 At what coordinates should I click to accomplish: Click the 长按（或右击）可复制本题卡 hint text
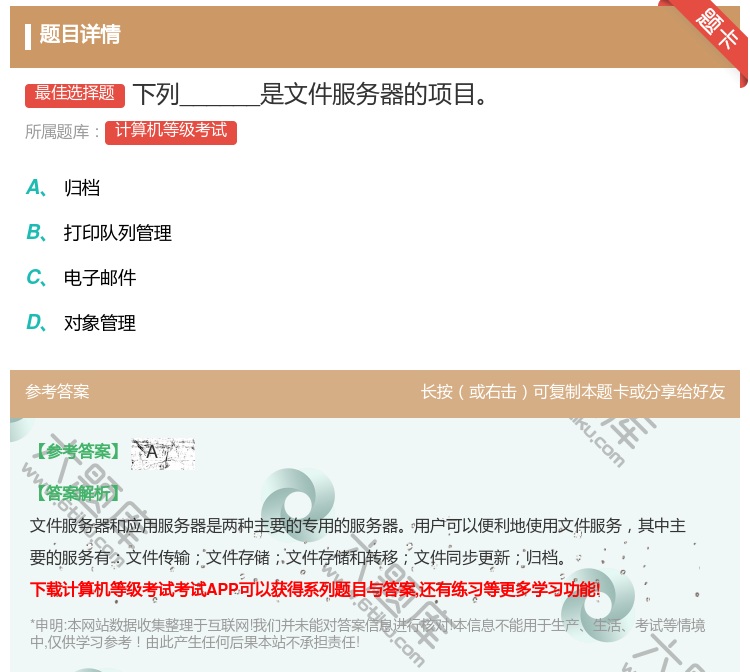click(573, 392)
